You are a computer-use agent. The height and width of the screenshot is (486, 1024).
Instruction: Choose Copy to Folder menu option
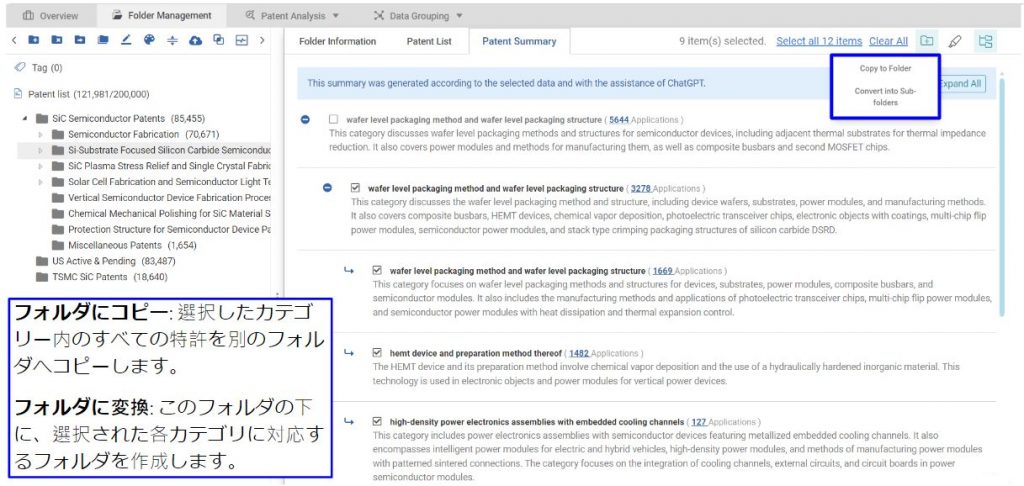click(x=885, y=68)
